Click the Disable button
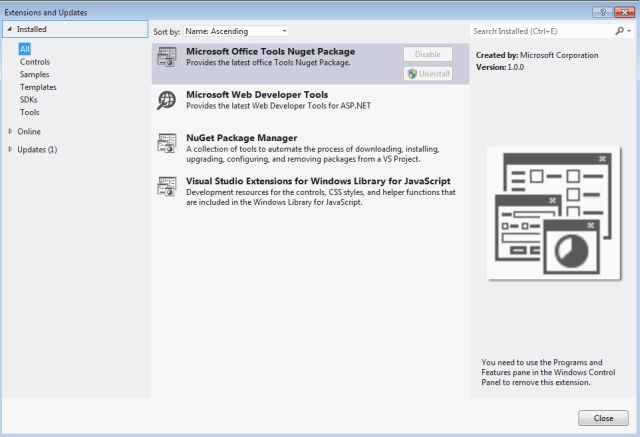 (428, 54)
